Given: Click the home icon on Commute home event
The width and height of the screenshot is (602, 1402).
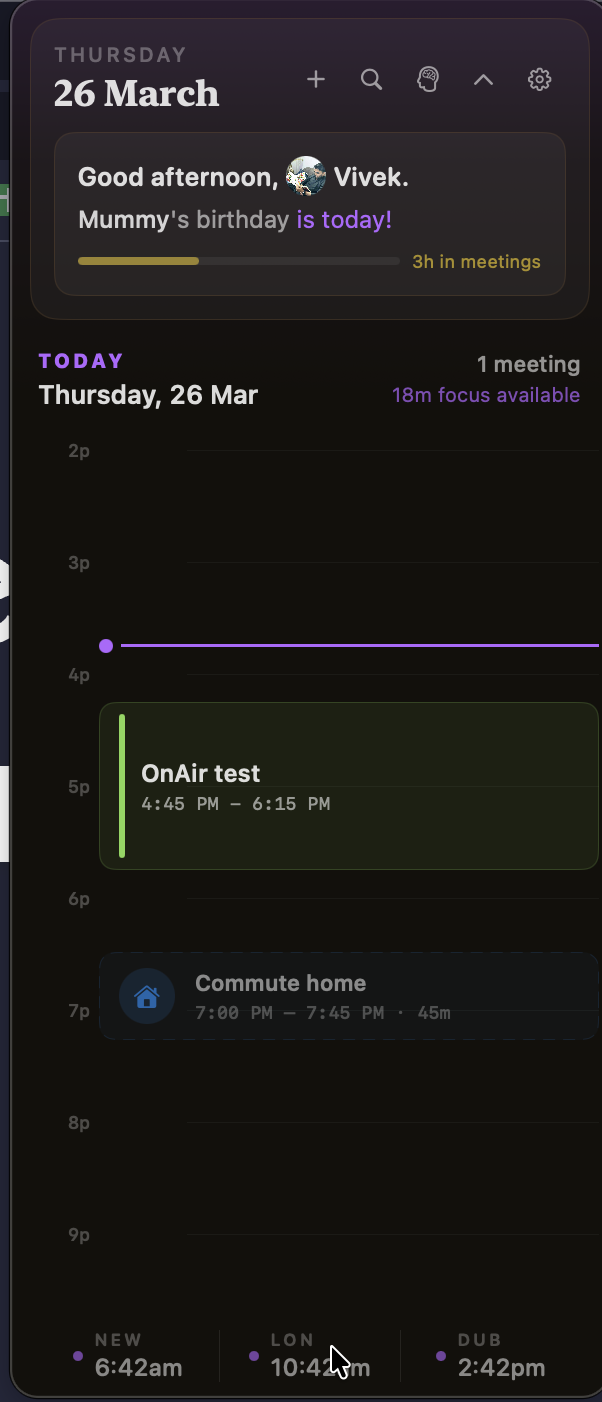Looking at the screenshot, I should pos(146,996).
